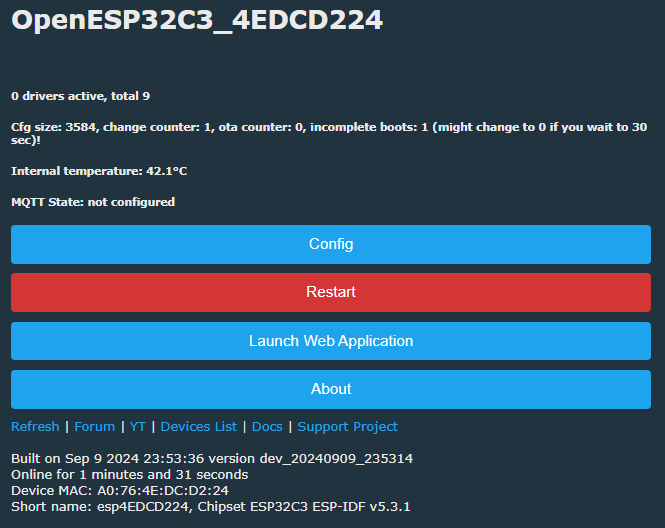Click the '0 drivers active' status line
The image size is (665, 528).
tap(81, 96)
